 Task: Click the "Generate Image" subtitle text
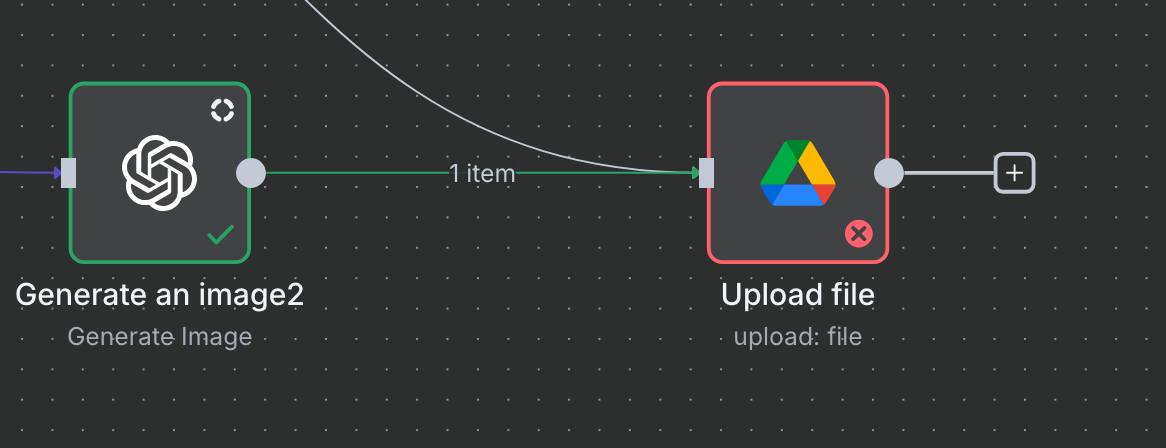pyautogui.click(x=160, y=336)
